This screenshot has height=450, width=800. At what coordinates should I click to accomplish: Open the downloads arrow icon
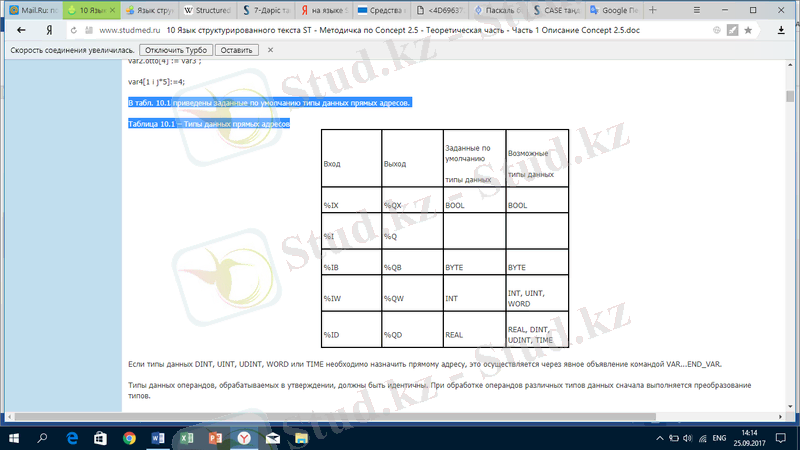coord(781,31)
